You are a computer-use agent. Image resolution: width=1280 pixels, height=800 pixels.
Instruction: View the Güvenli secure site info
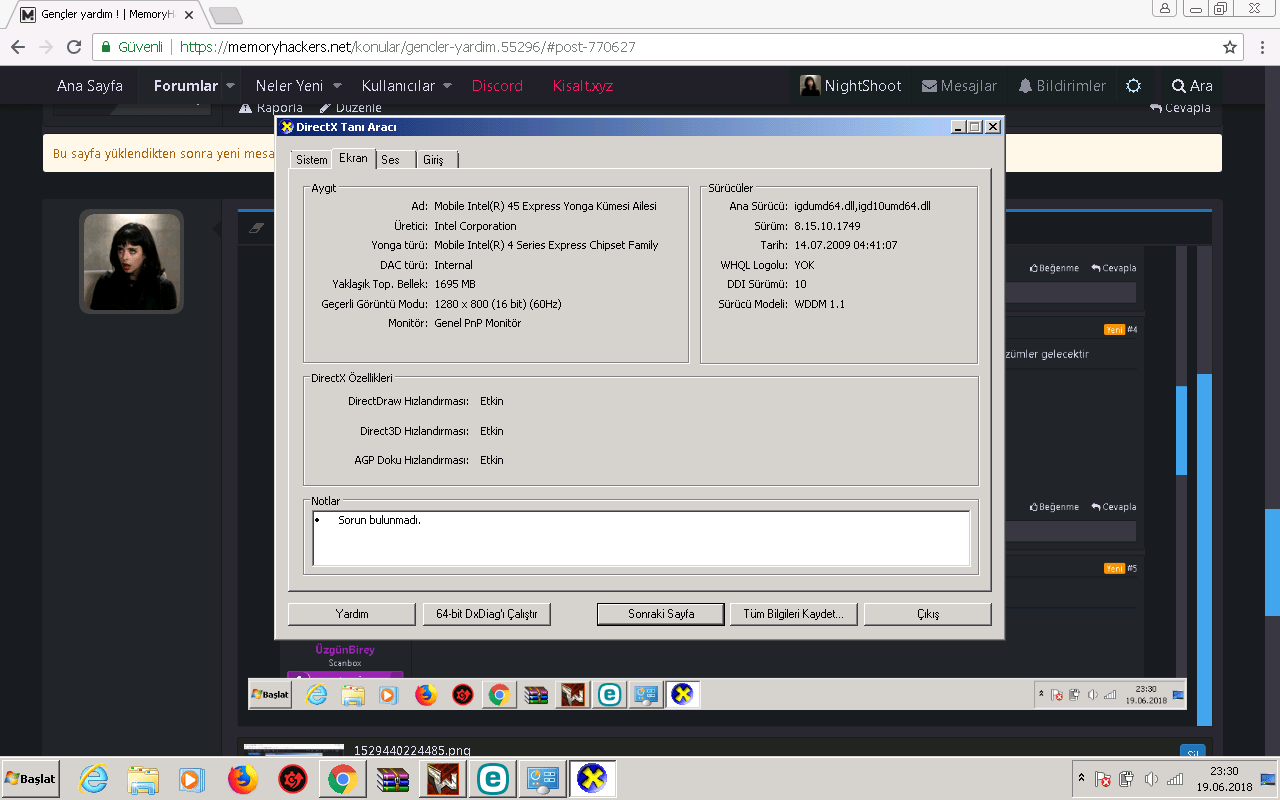[x=132, y=47]
